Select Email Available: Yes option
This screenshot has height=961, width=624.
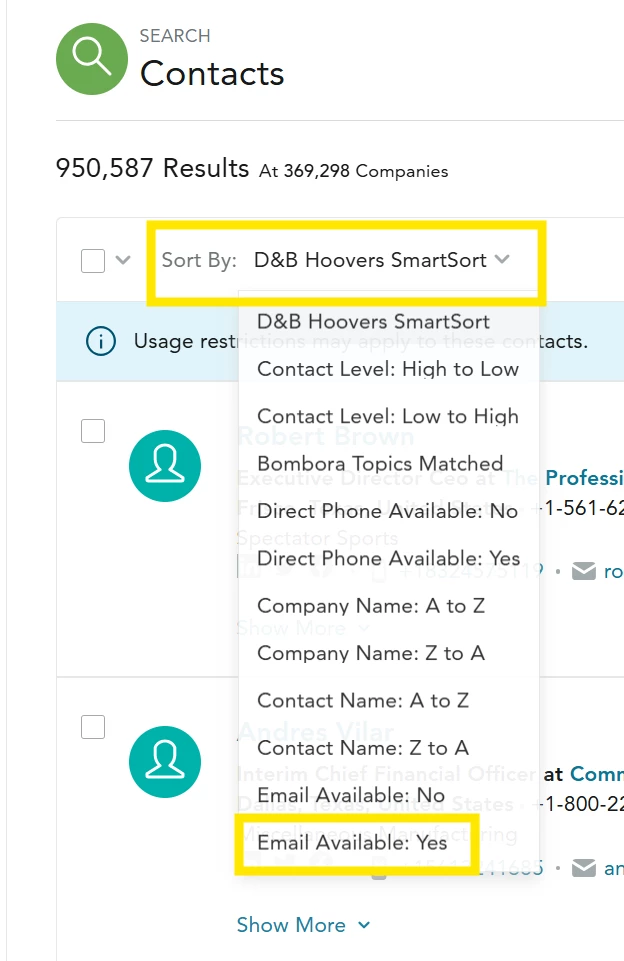tap(389, 843)
